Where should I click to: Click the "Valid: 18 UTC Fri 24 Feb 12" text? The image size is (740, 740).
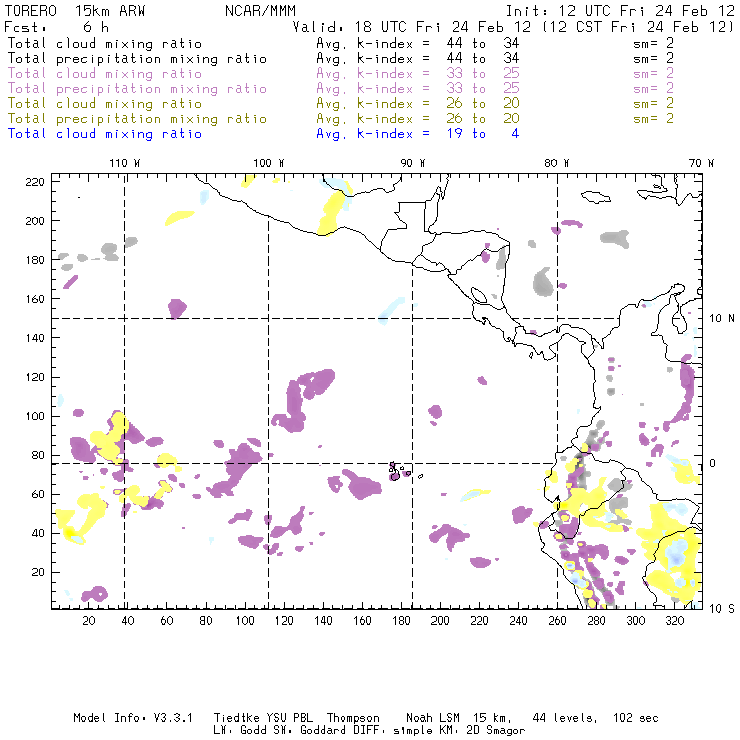pos(412,27)
